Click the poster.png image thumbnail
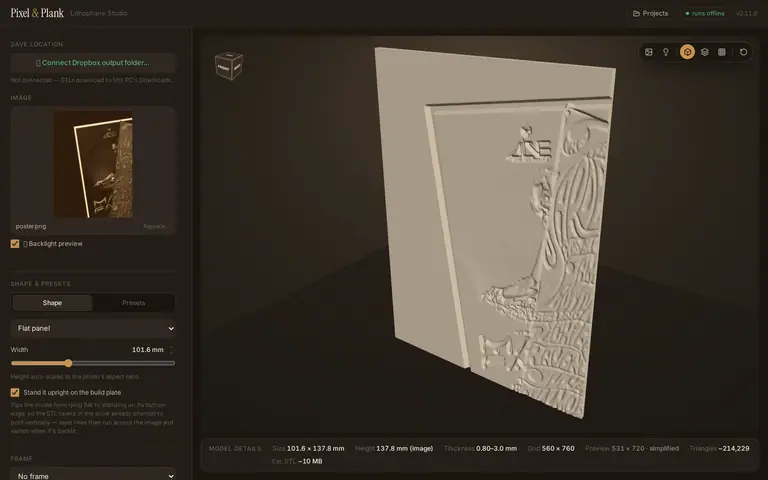Image resolution: width=768 pixels, height=480 pixels. pyautogui.click(x=93, y=165)
